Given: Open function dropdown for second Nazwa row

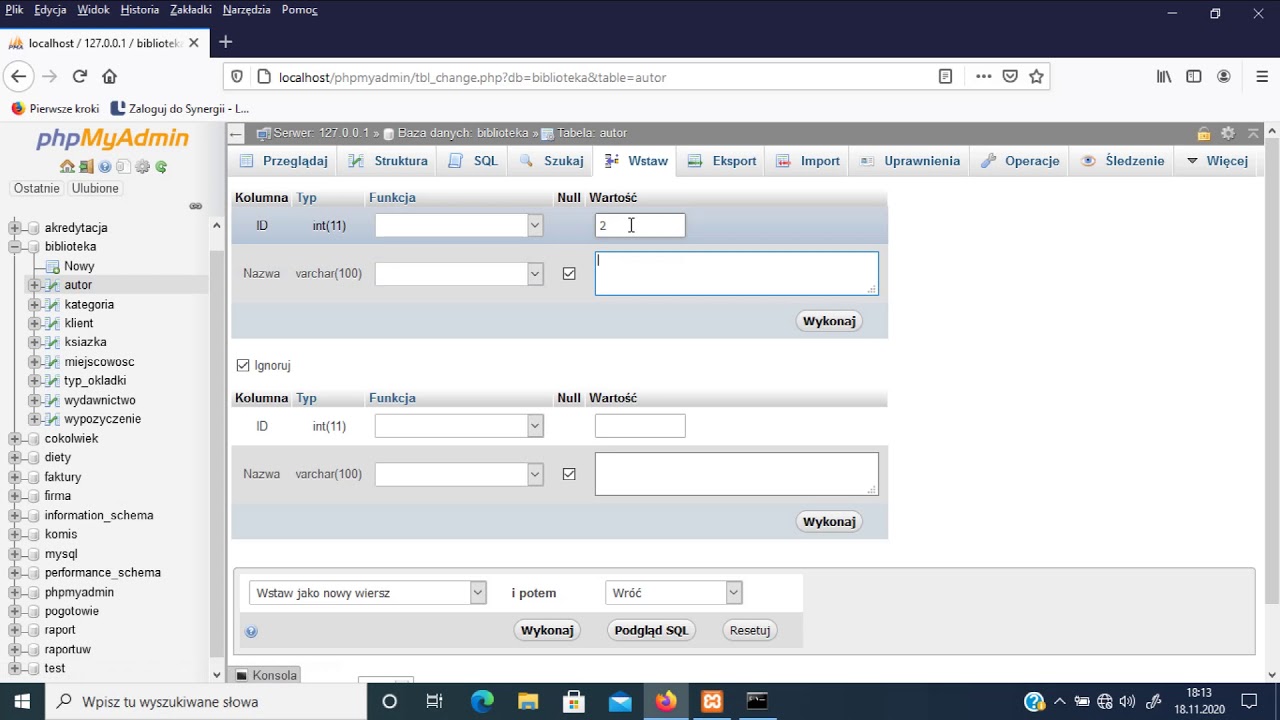Looking at the screenshot, I should (x=459, y=474).
